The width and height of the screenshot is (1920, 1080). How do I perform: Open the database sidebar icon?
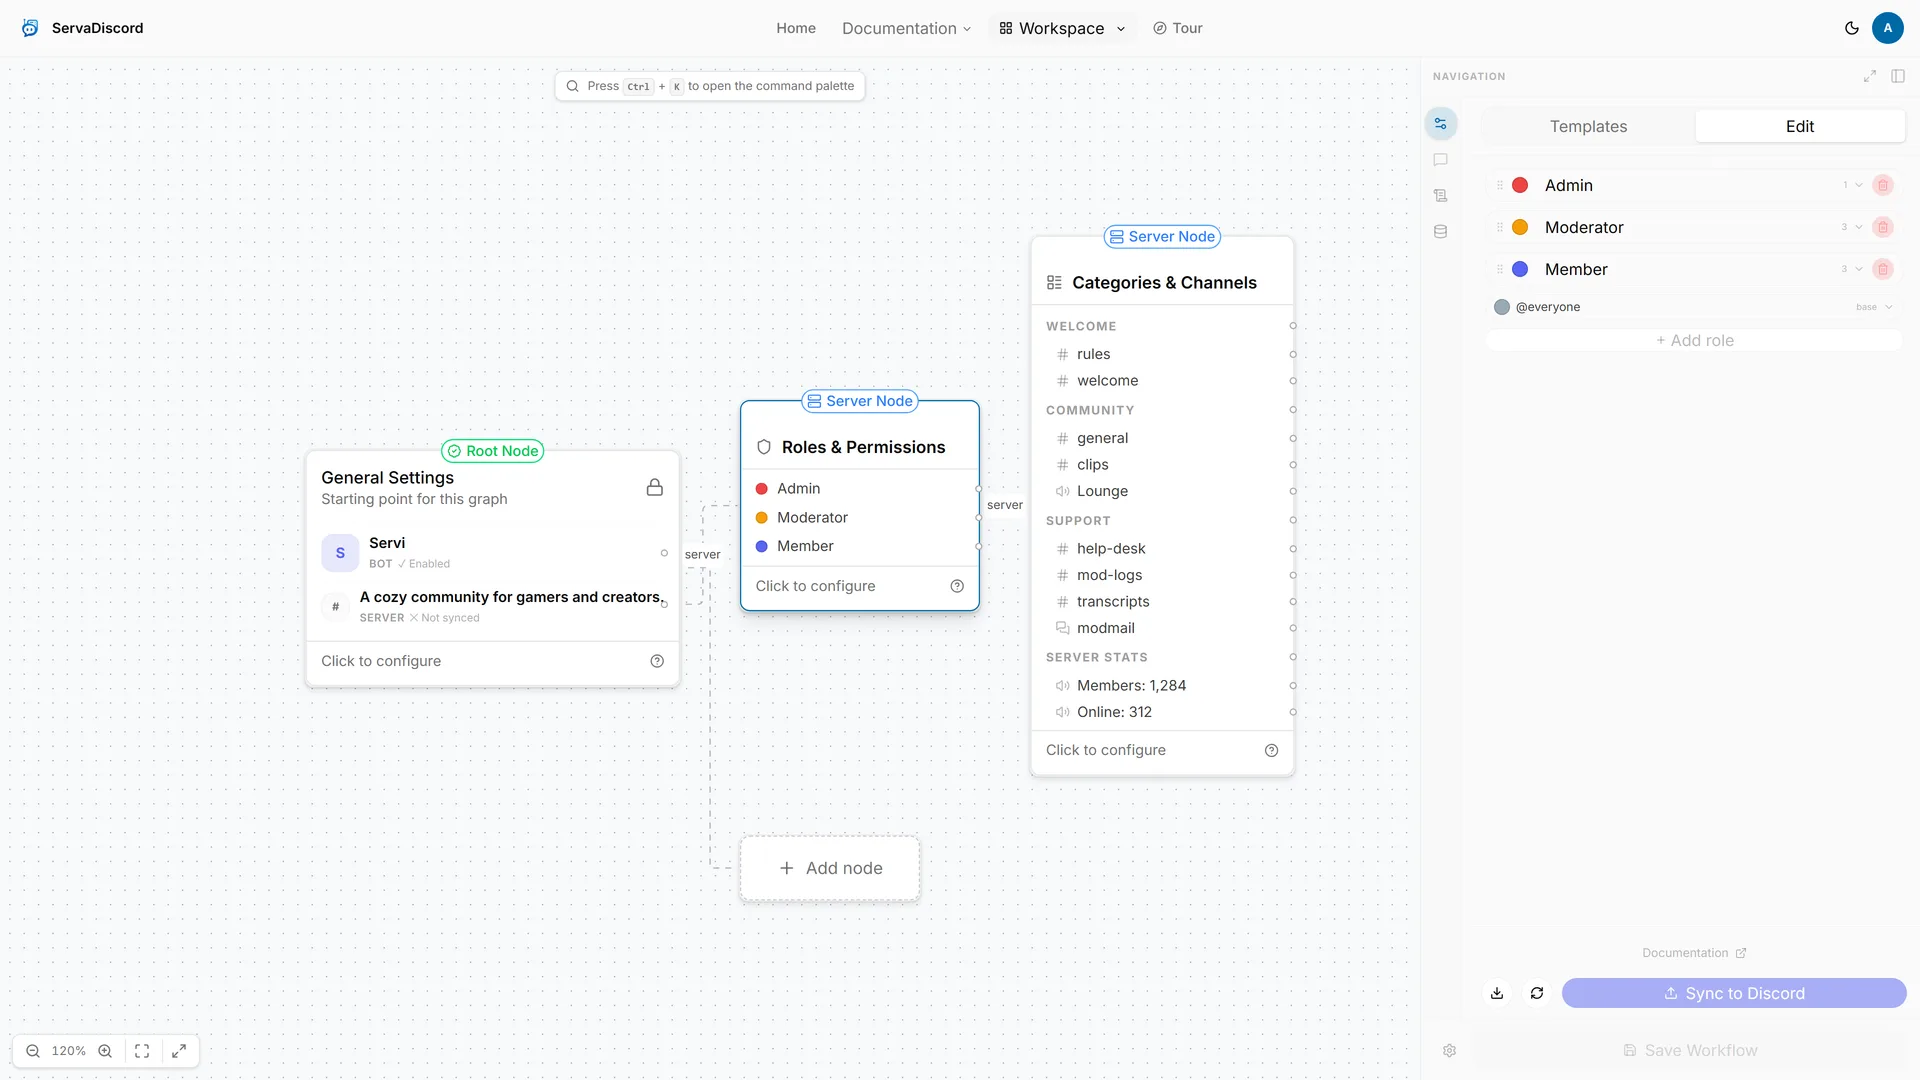coord(1440,232)
